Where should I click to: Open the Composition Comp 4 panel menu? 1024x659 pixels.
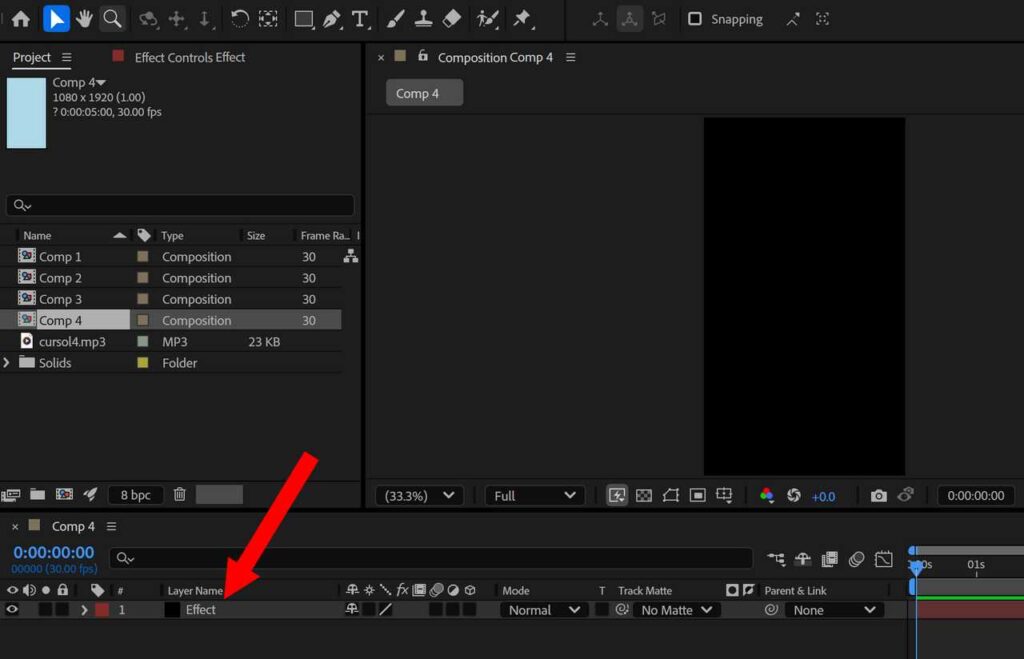click(x=571, y=57)
